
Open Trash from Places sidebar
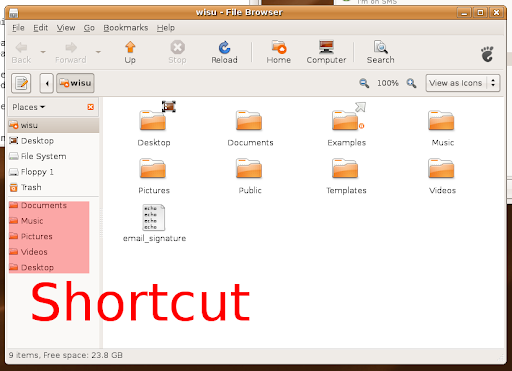(53, 187)
